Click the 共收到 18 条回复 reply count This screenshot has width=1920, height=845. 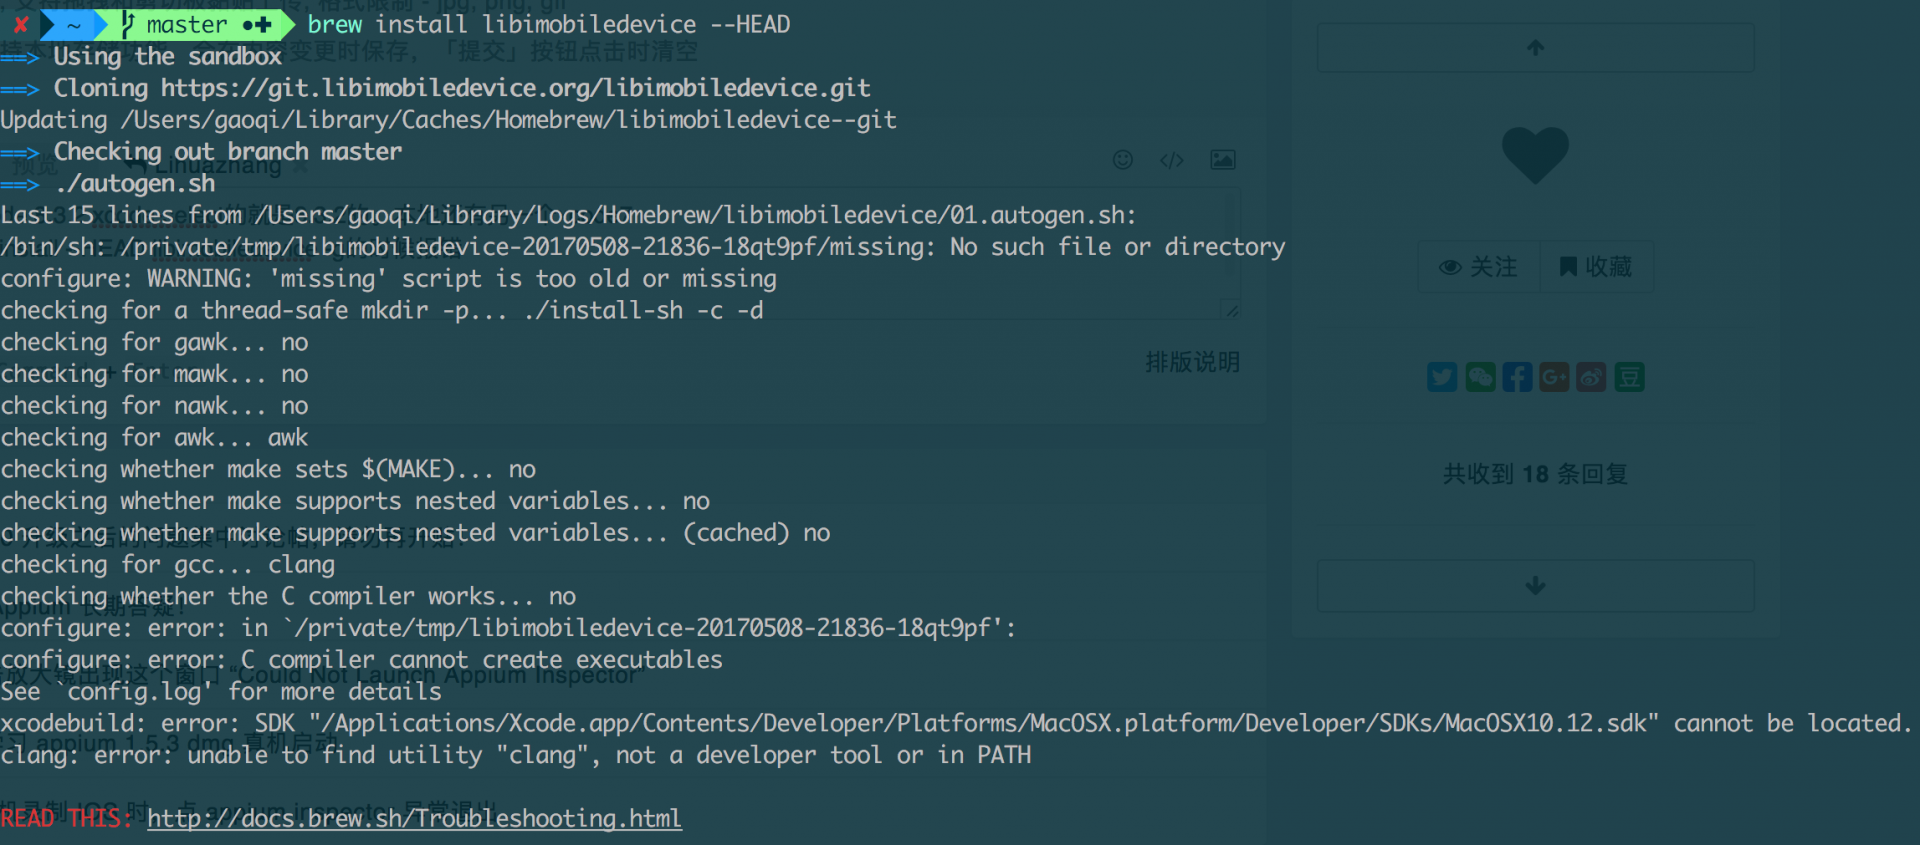(x=1535, y=474)
